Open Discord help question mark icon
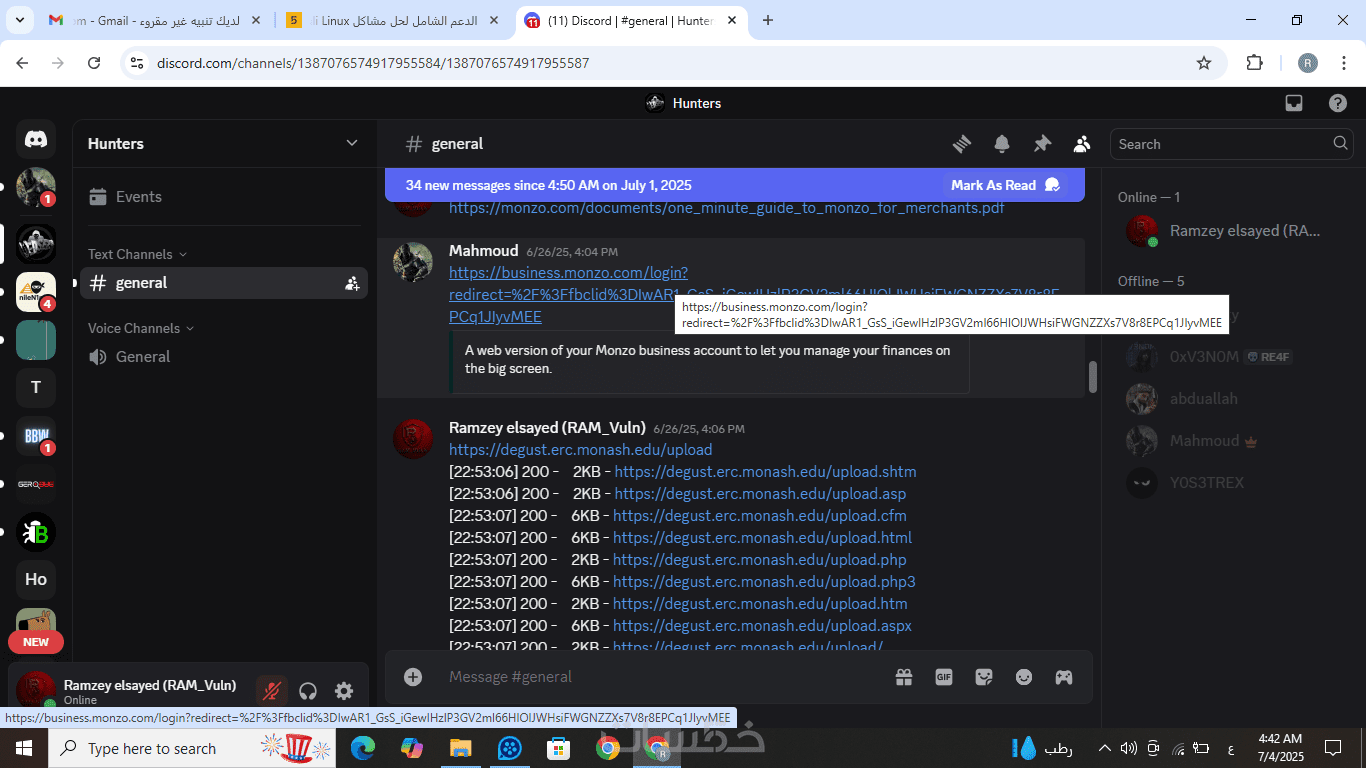This screenshot has height=768, width=1366. (x=1338, y=103)
